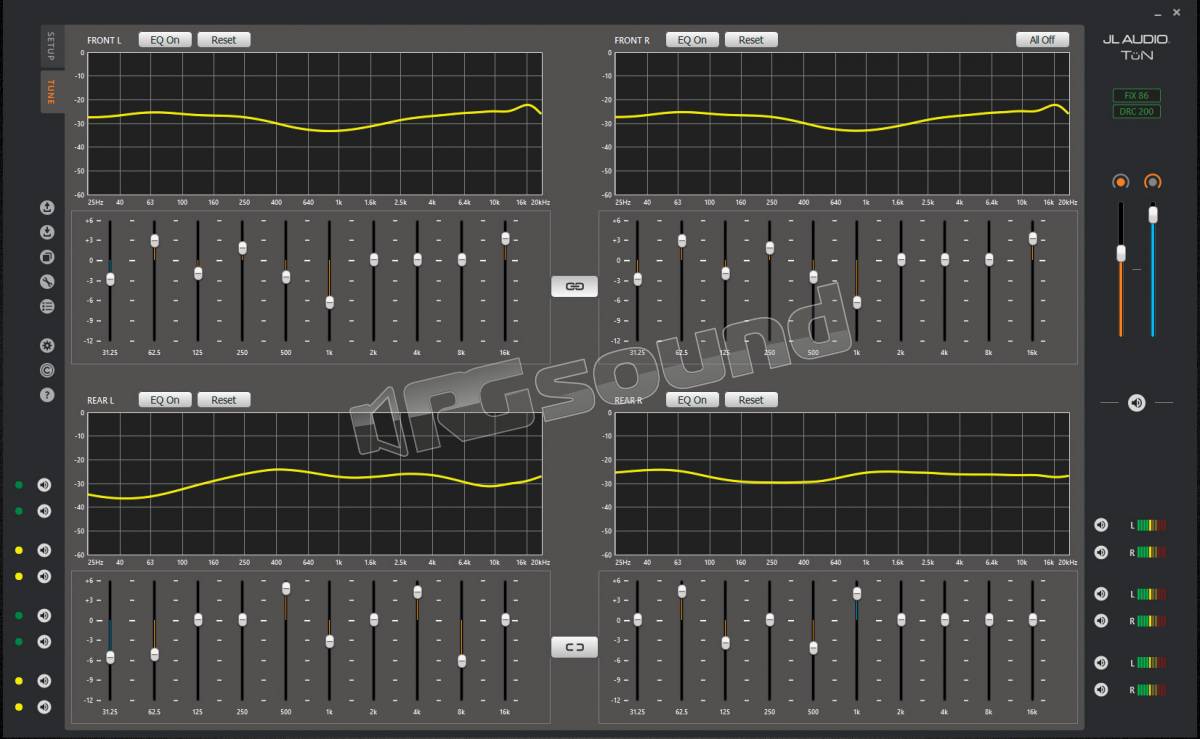Viewport: 1200px width, 739px height.
Task: Switch to the SETUP tab
Action: pyautogui.click(x=52, y=46)
